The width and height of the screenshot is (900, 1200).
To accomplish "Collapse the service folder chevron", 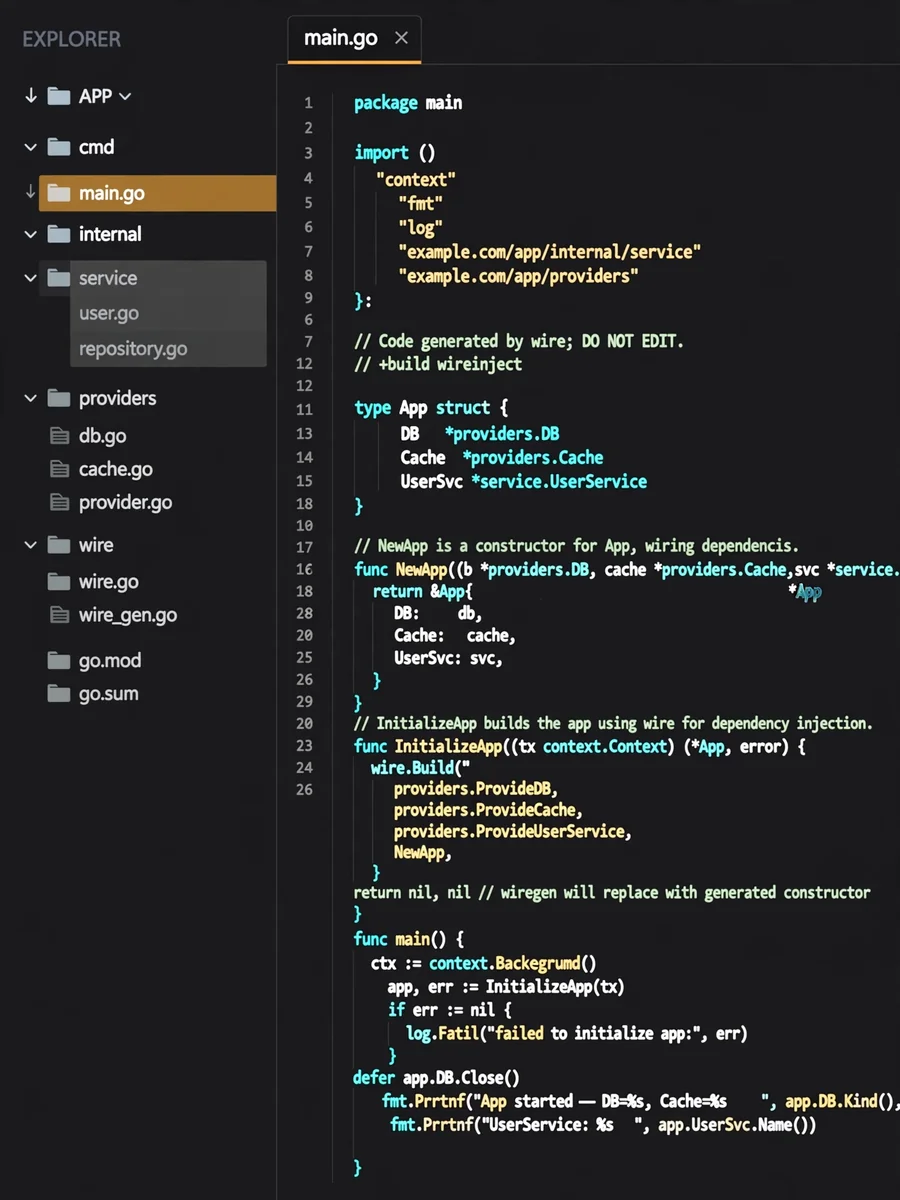I will (x=31, y=278).
